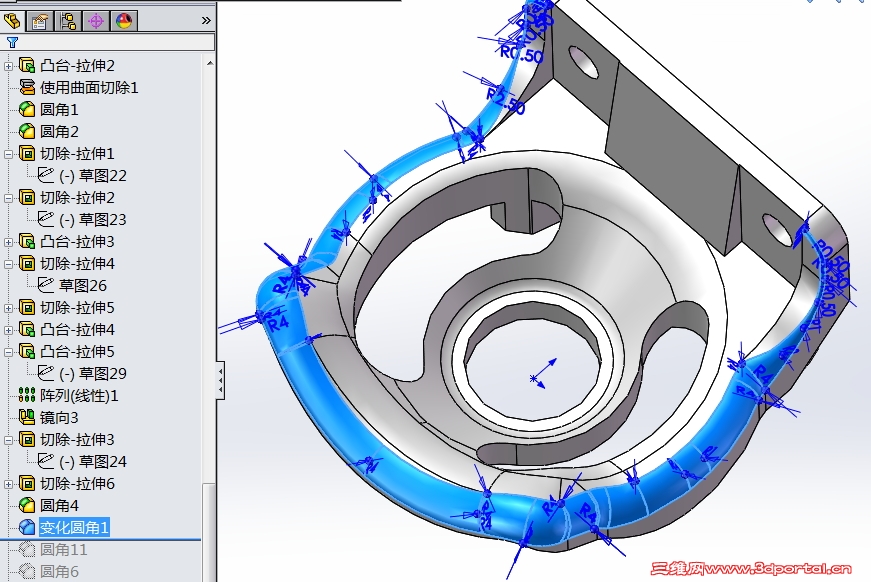Select the 使用曲面切除1 feature icon
The width and height of the screenshot is (871, 582).
click(x=27, y=87)
